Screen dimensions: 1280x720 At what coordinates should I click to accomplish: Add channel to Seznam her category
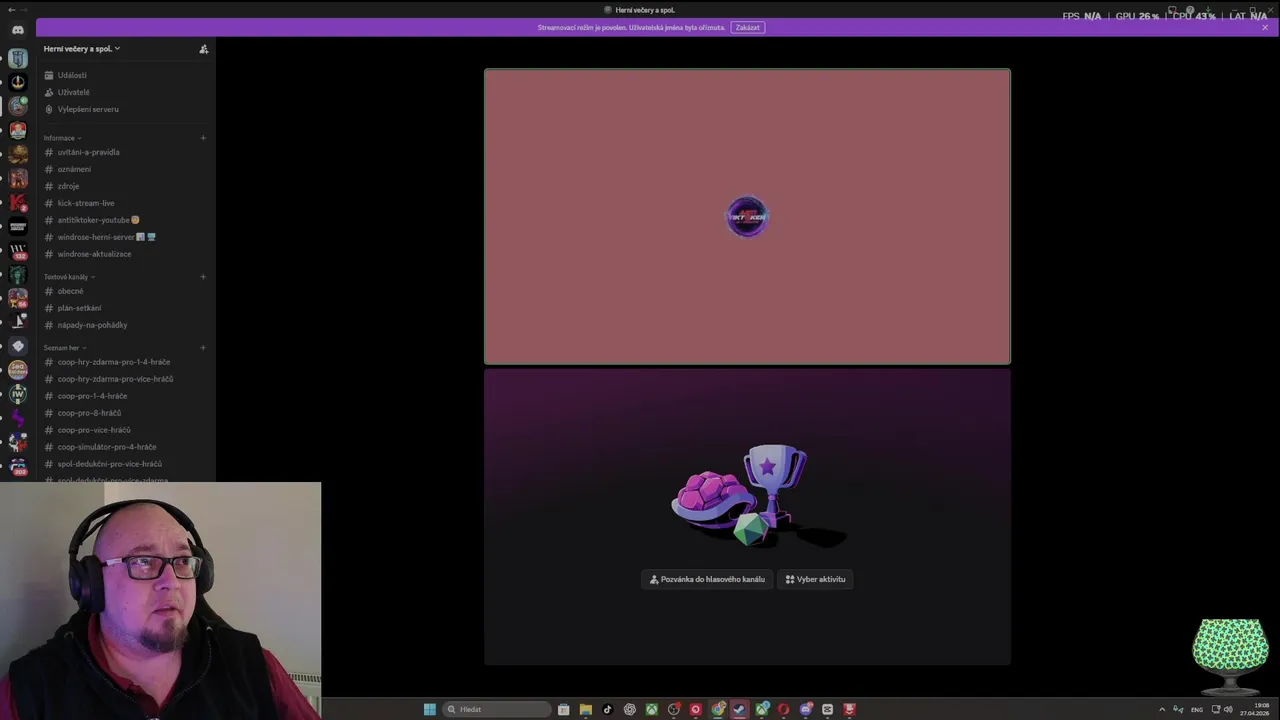(203, 348)
